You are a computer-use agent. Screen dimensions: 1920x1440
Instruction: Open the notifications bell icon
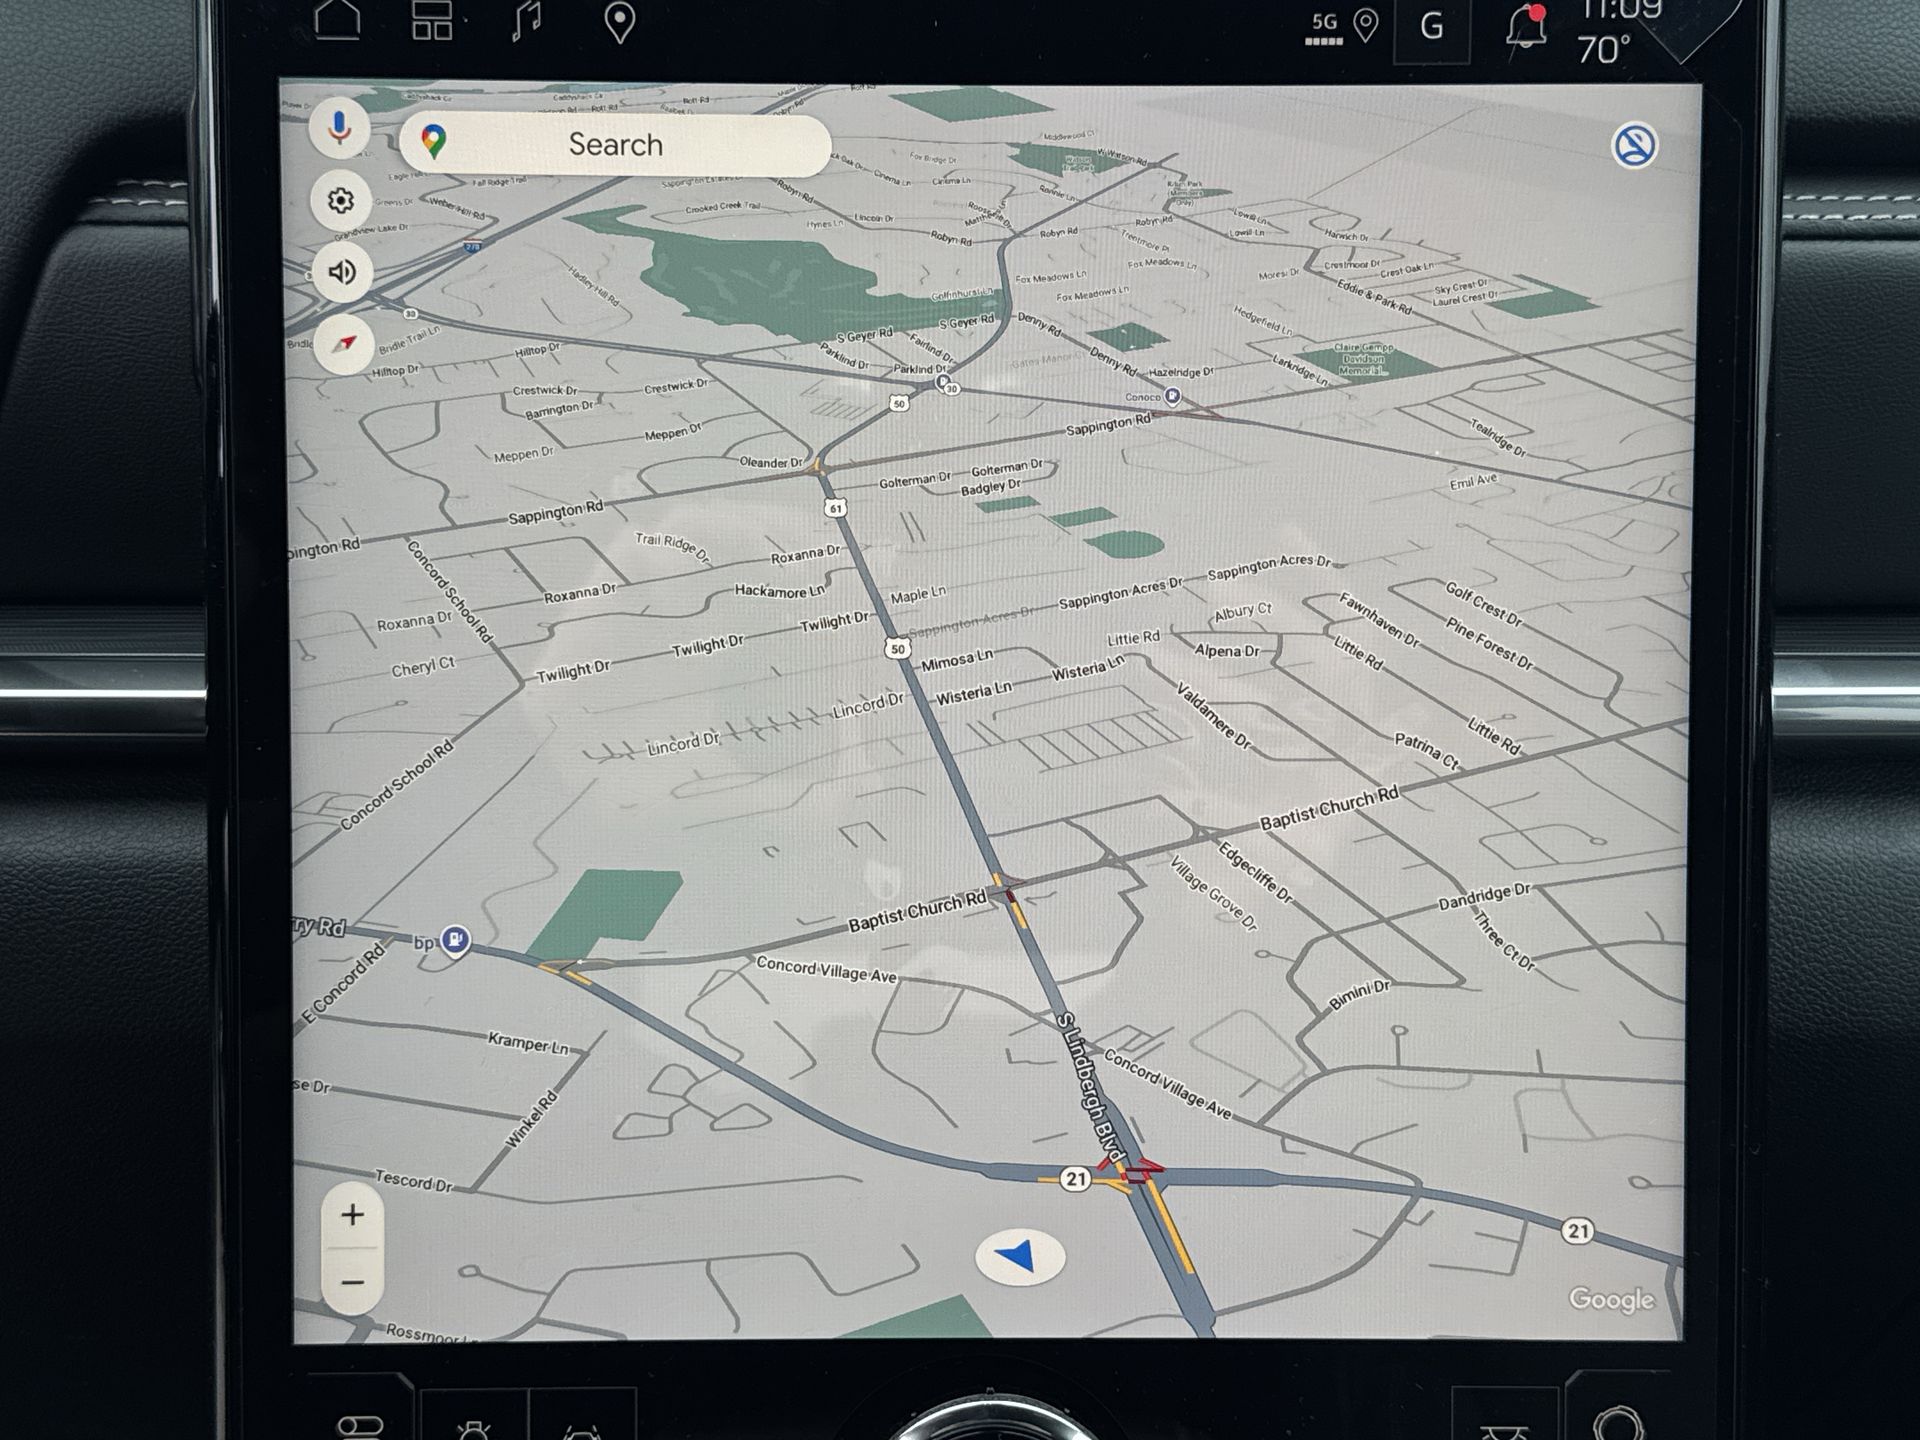1526,26
